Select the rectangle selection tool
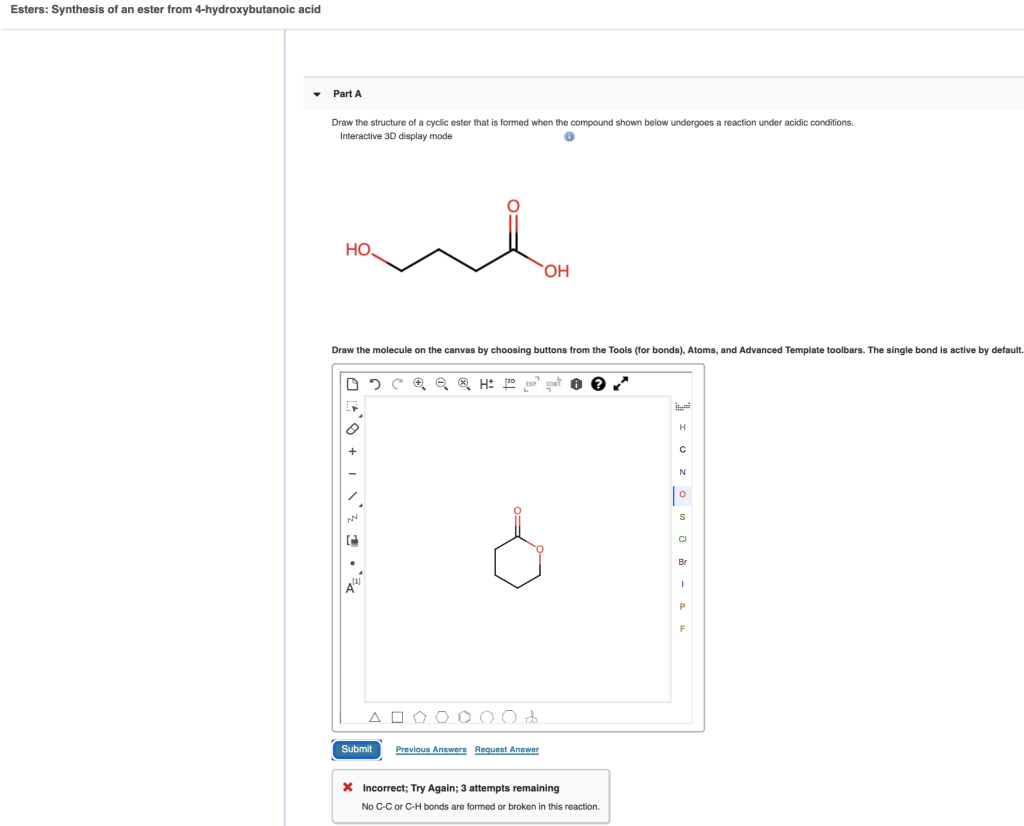This screenshot has height=826, width=1024. pyautogui.click(x=350, y=408)
